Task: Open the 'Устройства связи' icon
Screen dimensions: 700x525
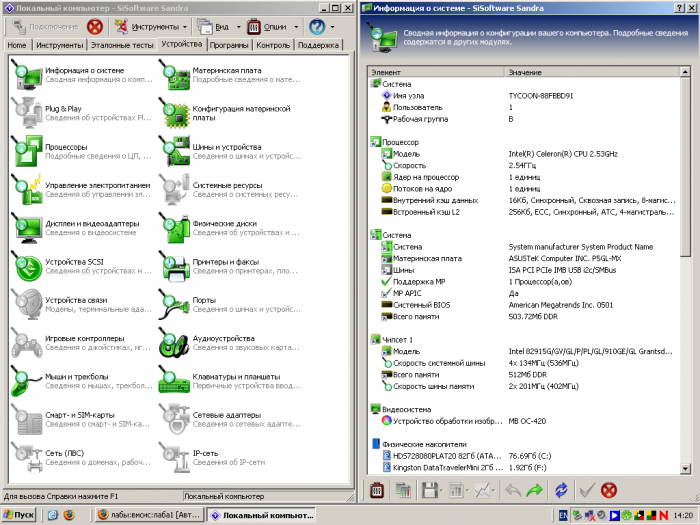Action: (27, 304)
